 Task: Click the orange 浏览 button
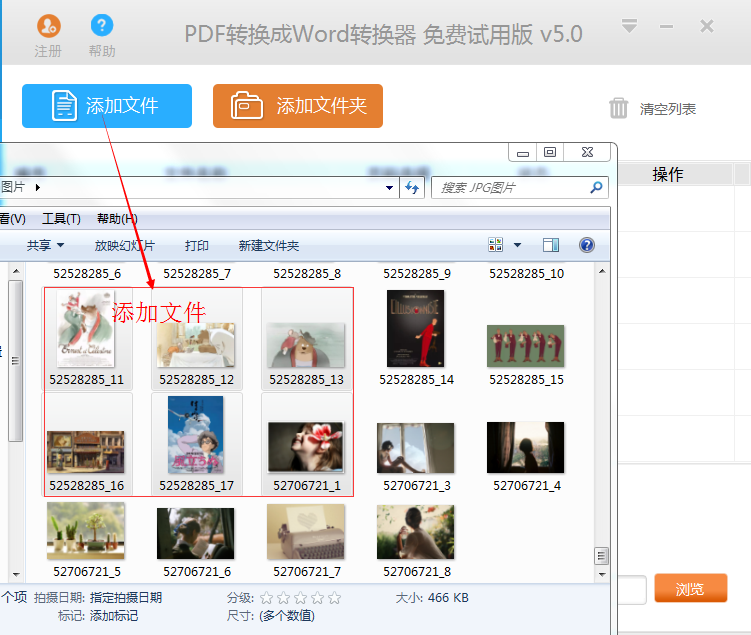coord(690,588)
